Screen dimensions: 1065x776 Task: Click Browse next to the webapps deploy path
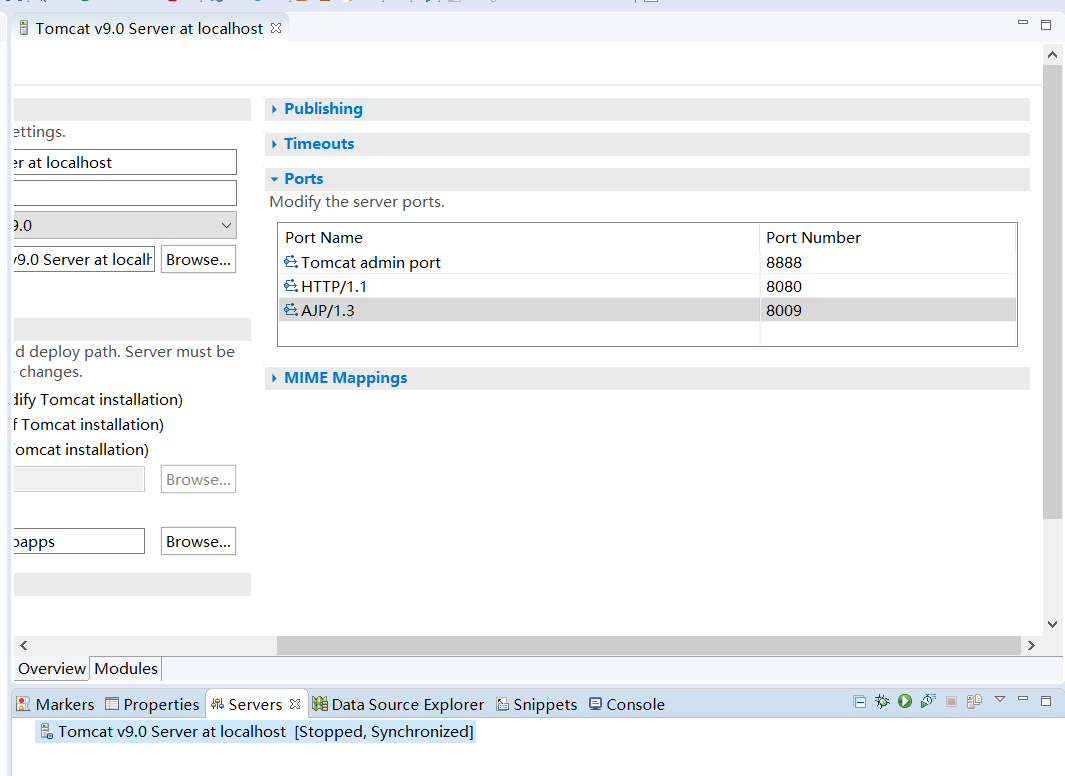[198, 541]
